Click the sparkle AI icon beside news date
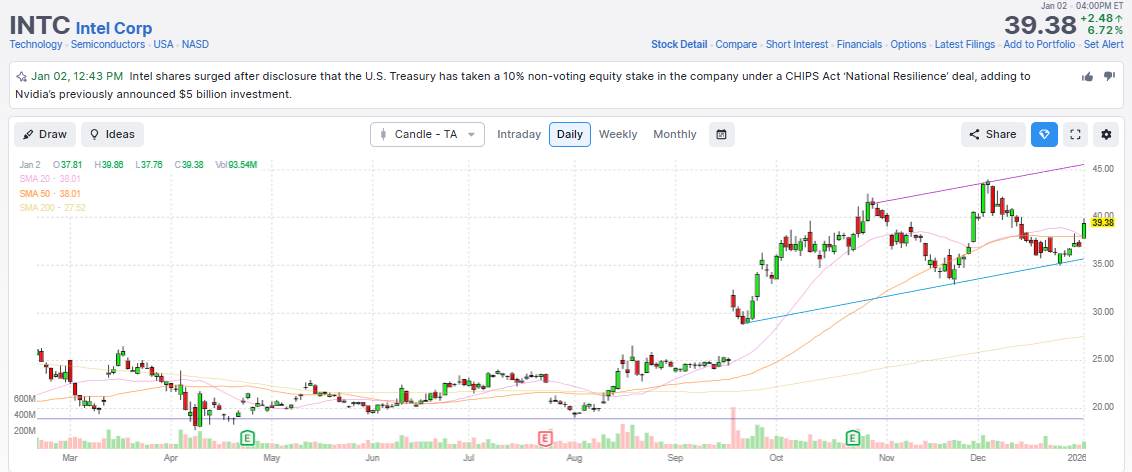The width and height of the screenshot is (1132, 472). pyautogui.click(x=22, y=77)
